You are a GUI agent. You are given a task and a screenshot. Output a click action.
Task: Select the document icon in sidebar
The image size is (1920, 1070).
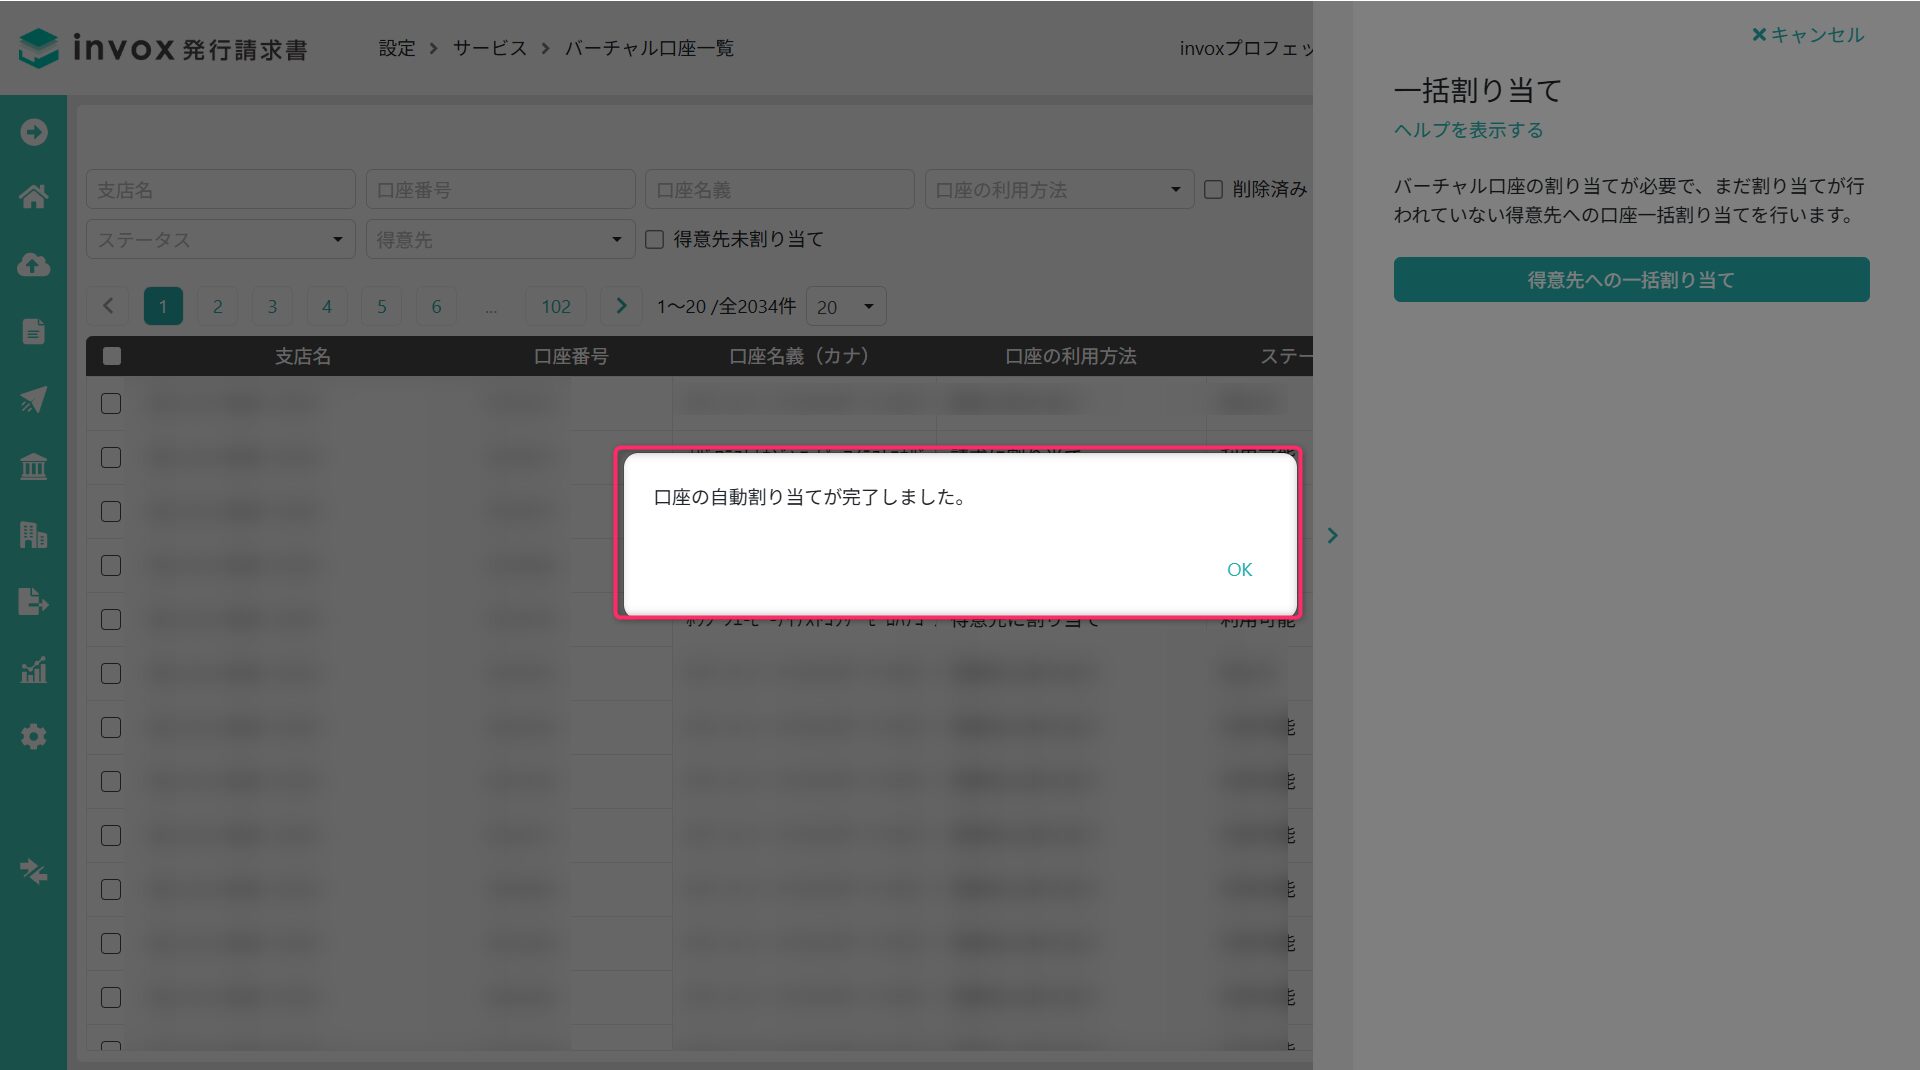click(x=33, y=332)
